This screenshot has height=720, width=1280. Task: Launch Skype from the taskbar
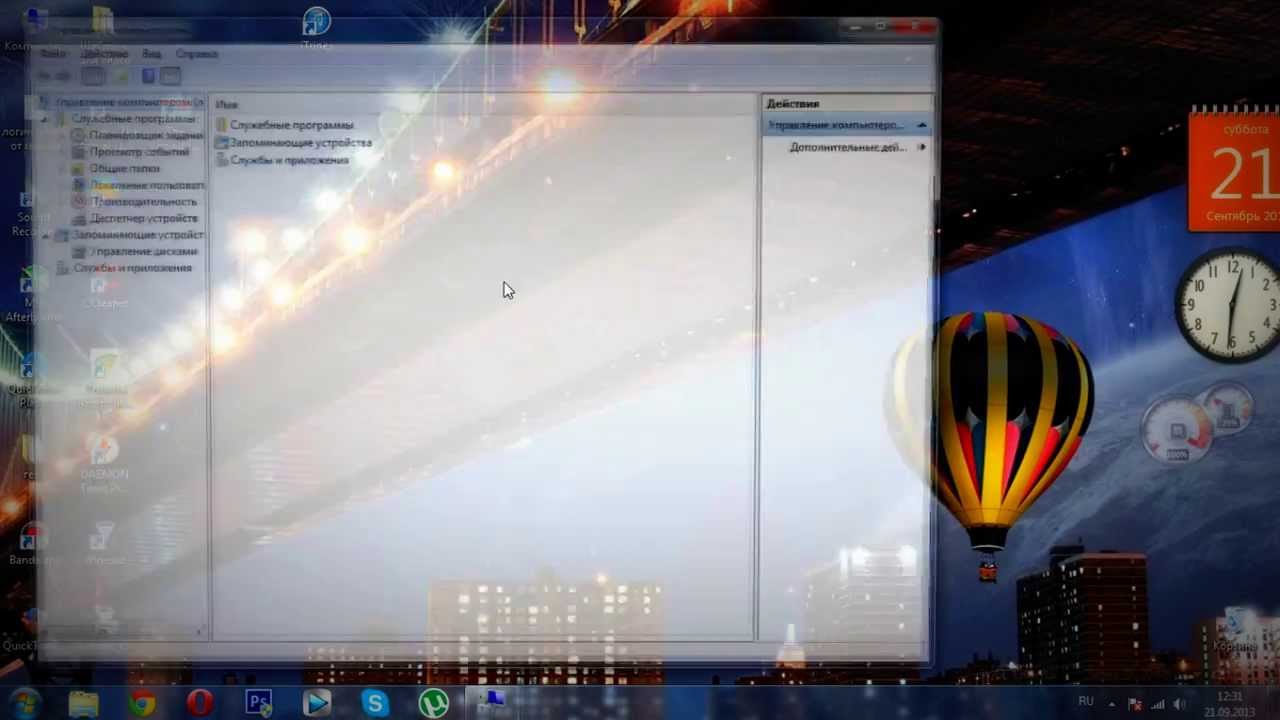coord(375,703)
